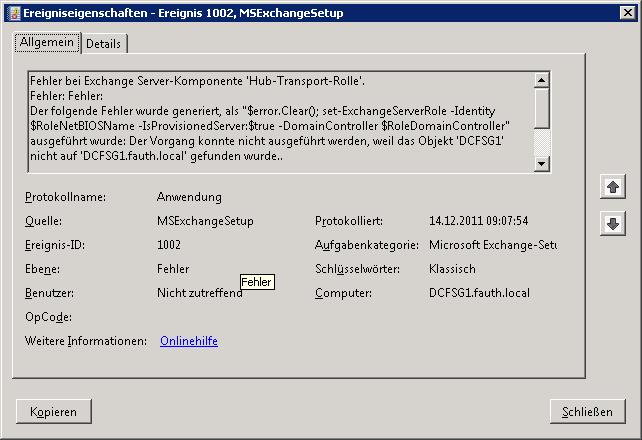Viewport: 642px width, 440px height.
Task: Click the Weitere Informationen label
Action: coord(86,341)
